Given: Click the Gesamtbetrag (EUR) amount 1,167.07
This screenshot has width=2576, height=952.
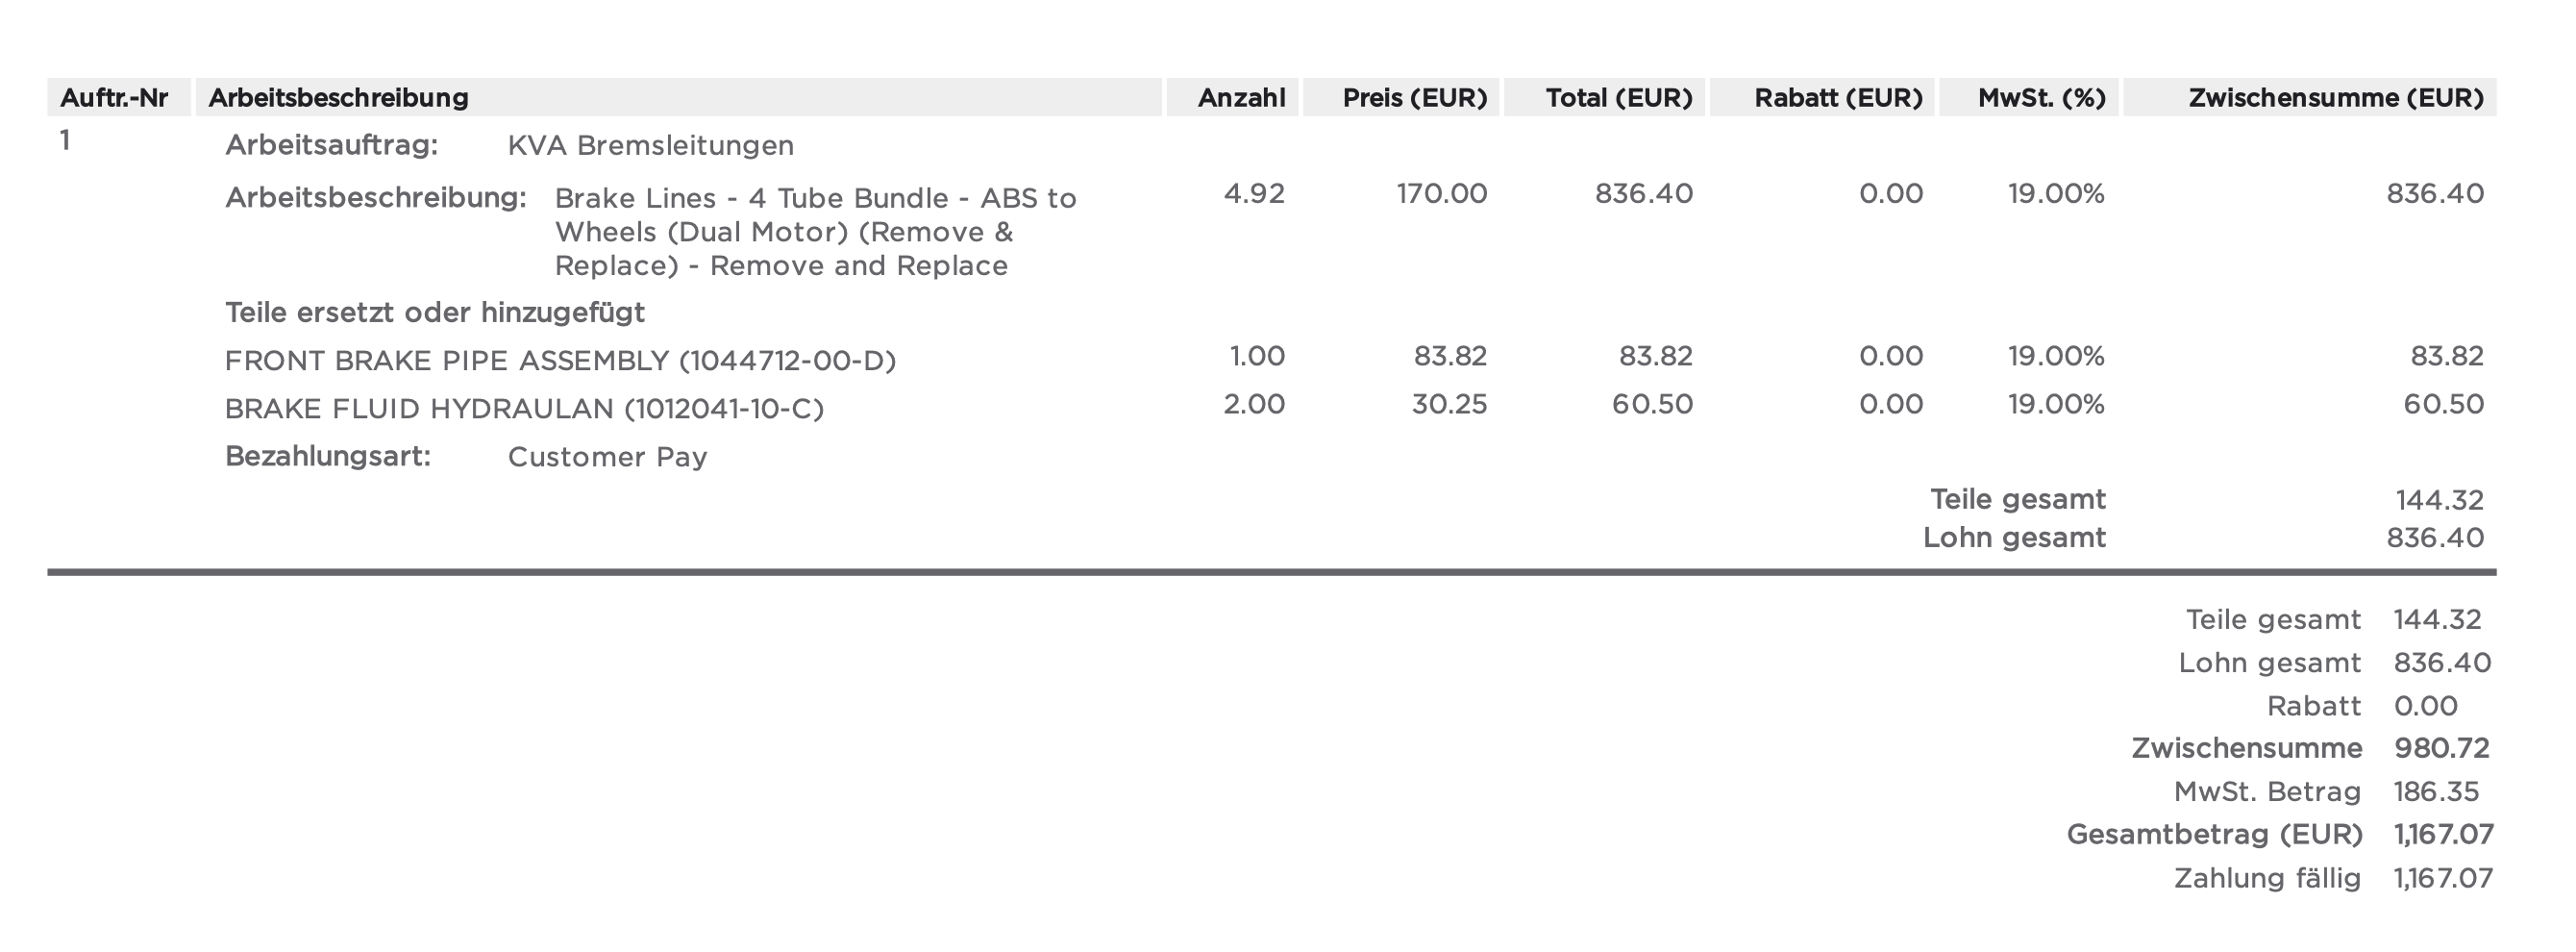Looking at the screenshot, I should (2444, 835).
